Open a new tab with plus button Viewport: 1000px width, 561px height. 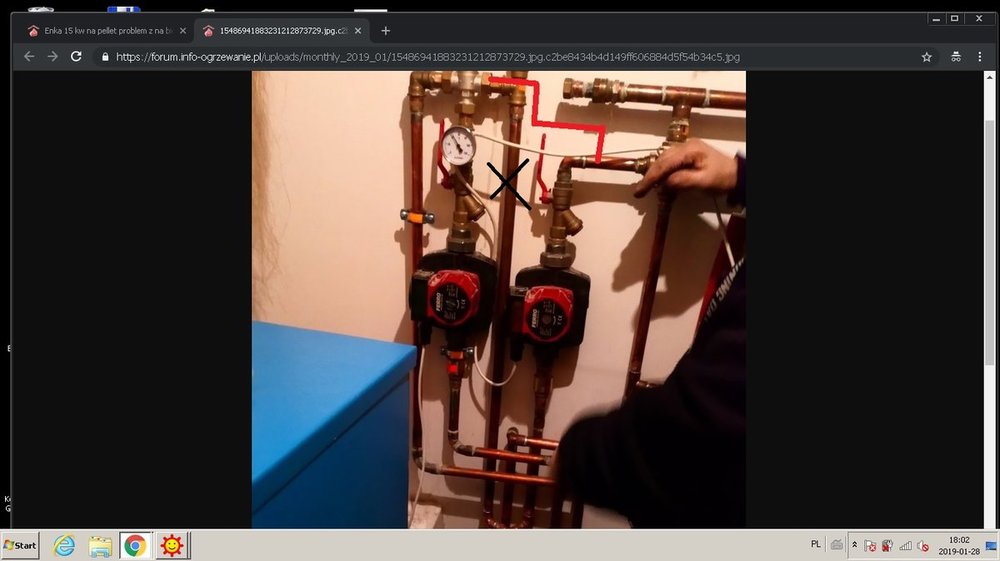tap(386, 31)
